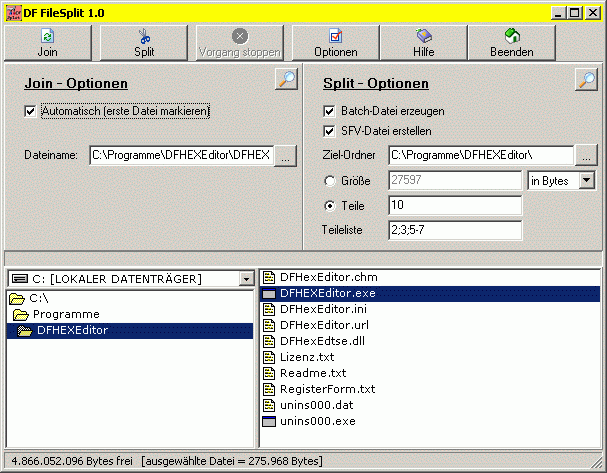Screen dimensions: 607x473
Task: Uncheck Batch-Datei erzeugen
Action: [330, 111]
